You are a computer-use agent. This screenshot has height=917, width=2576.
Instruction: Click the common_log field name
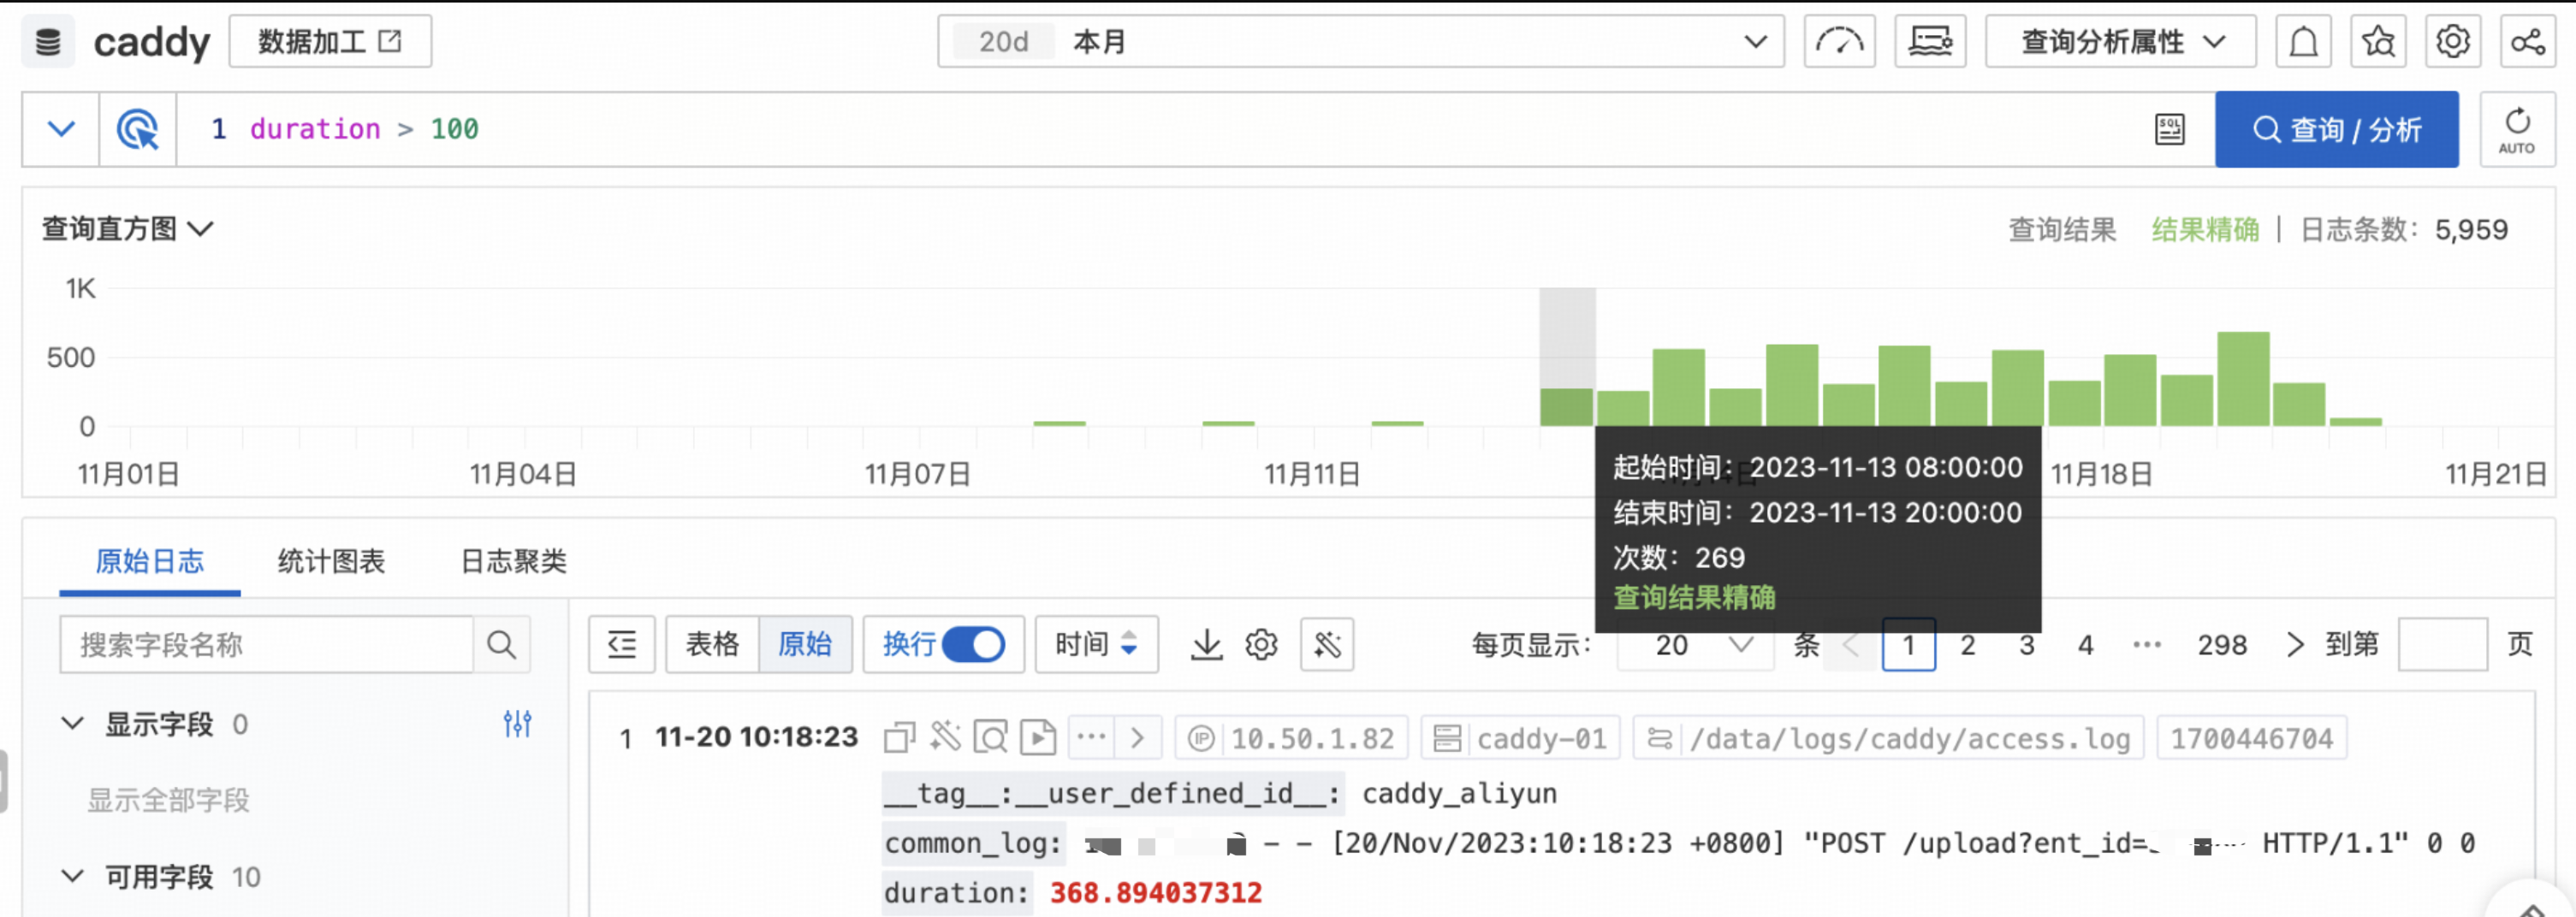[x=972, y=843]
